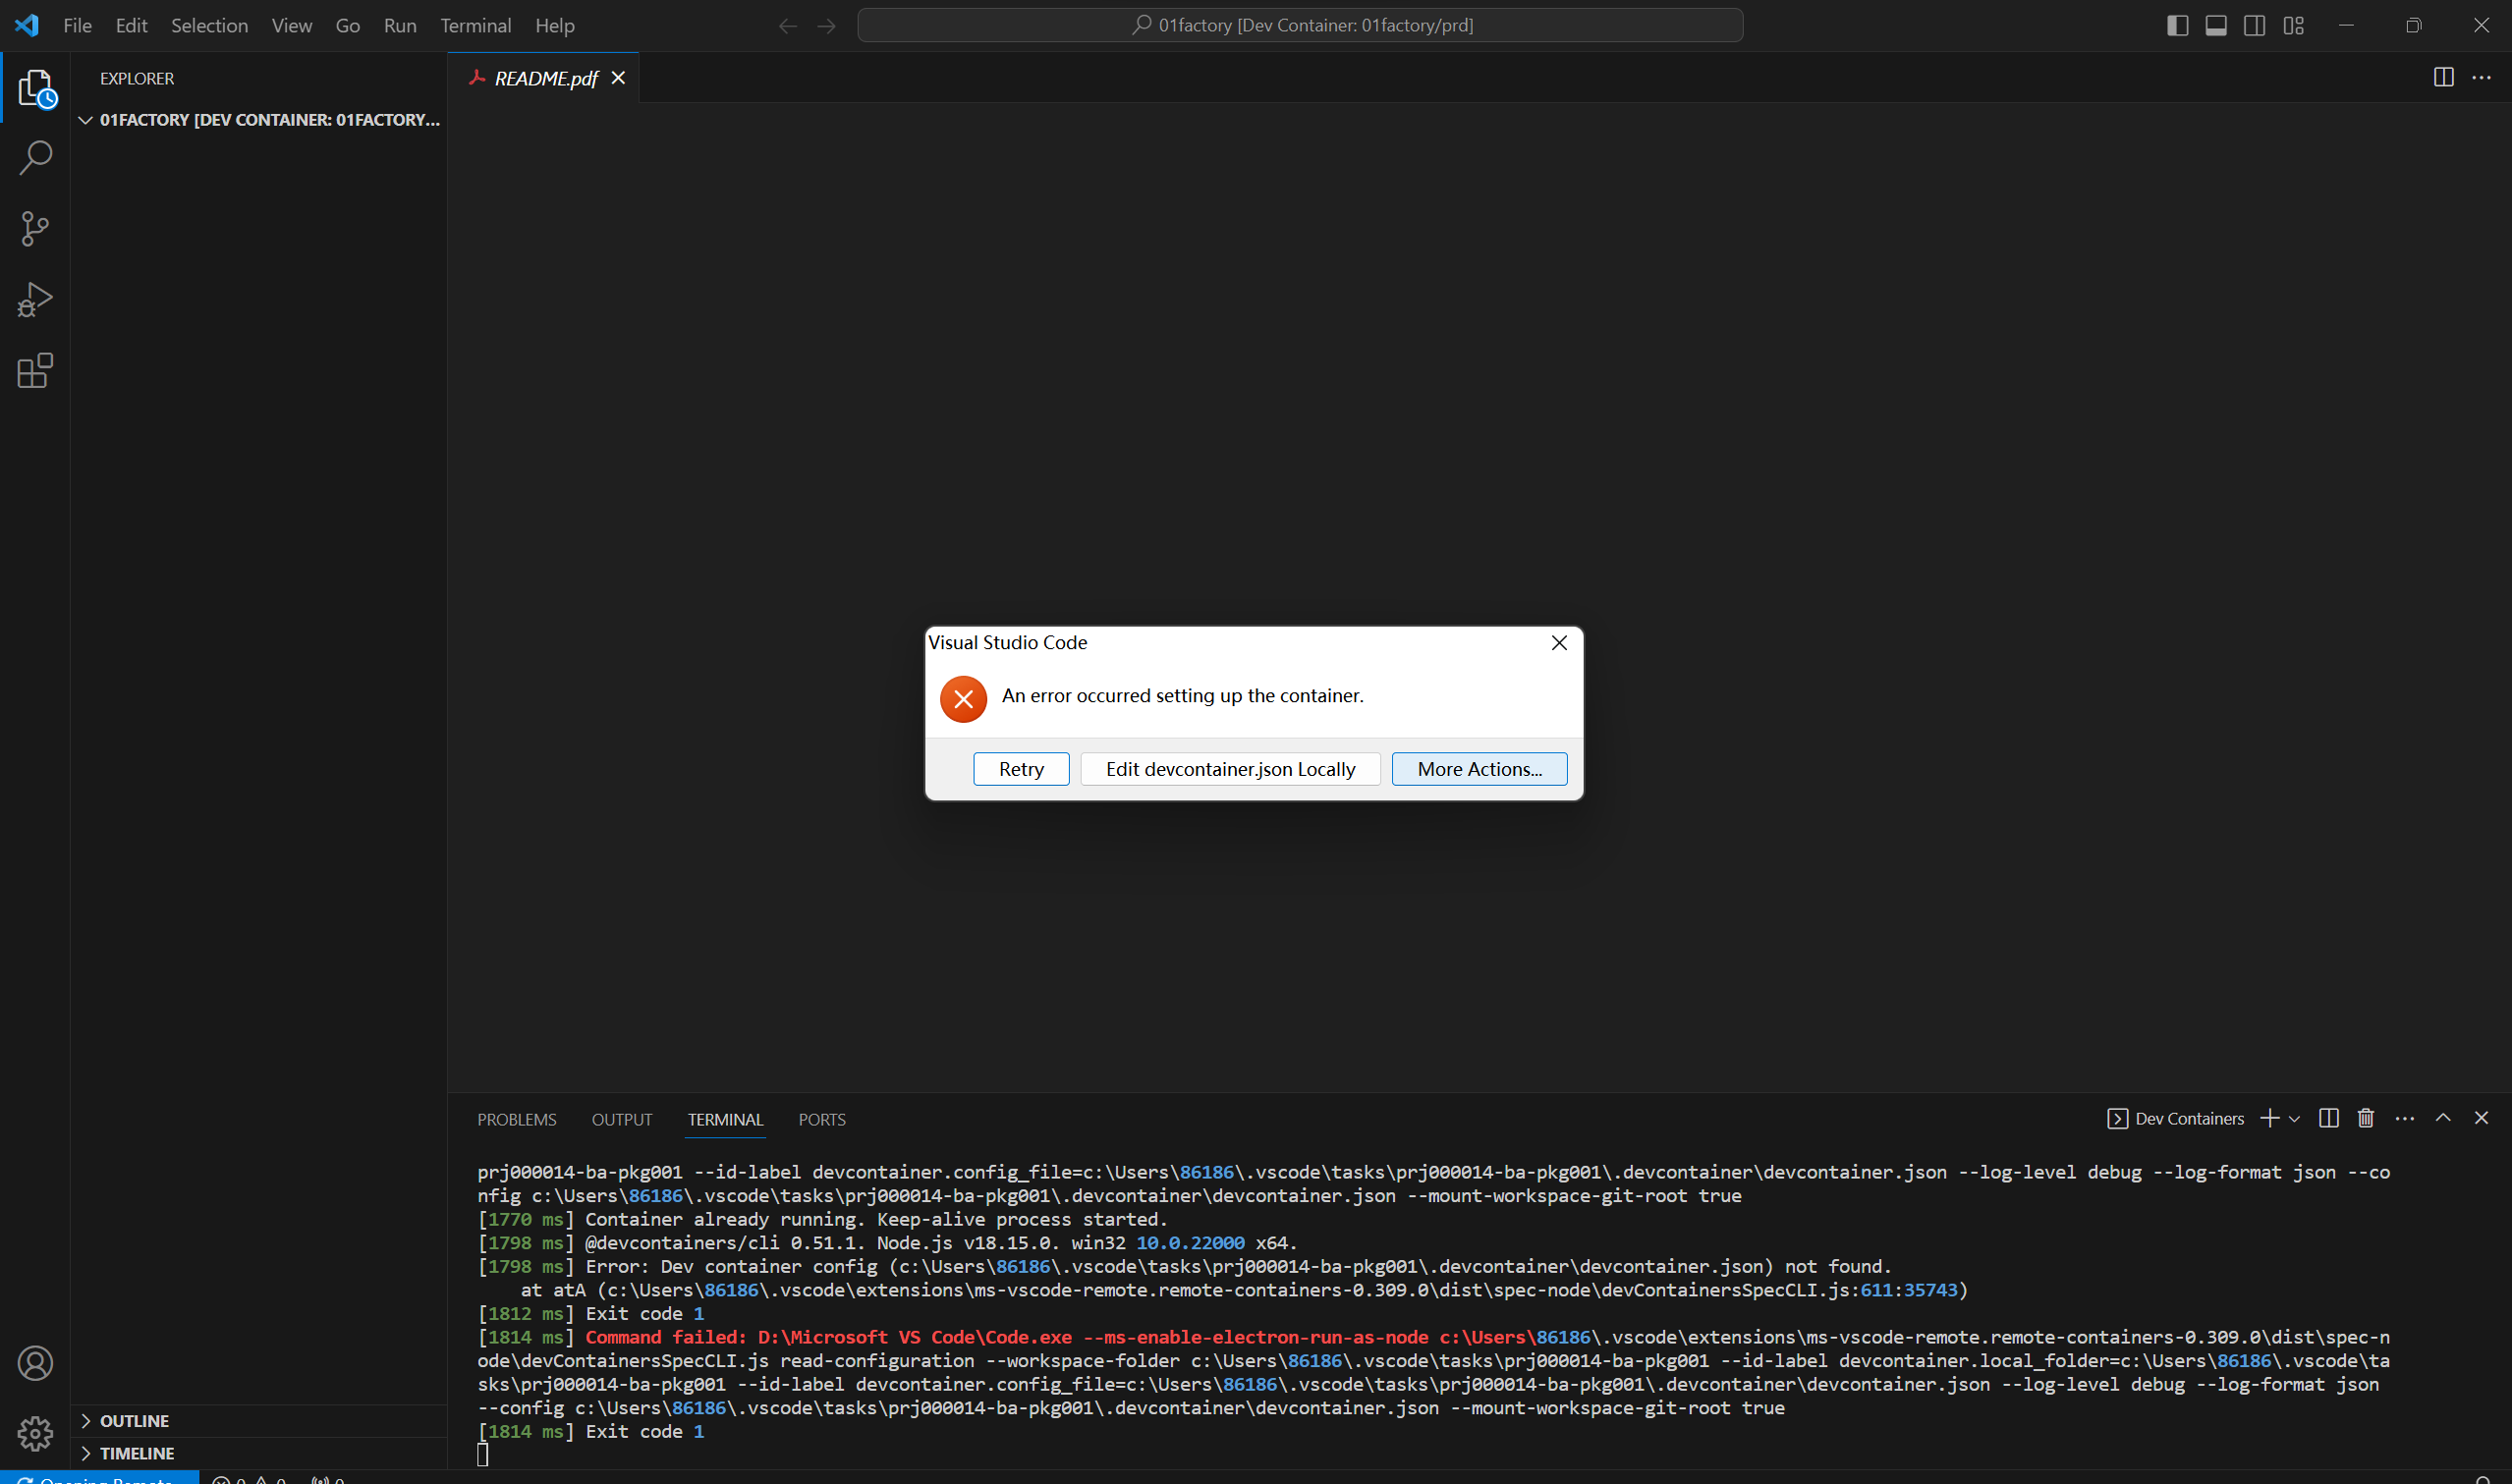
Task: Expand the OUTLINE section
Action: [x=259, y=1421]
